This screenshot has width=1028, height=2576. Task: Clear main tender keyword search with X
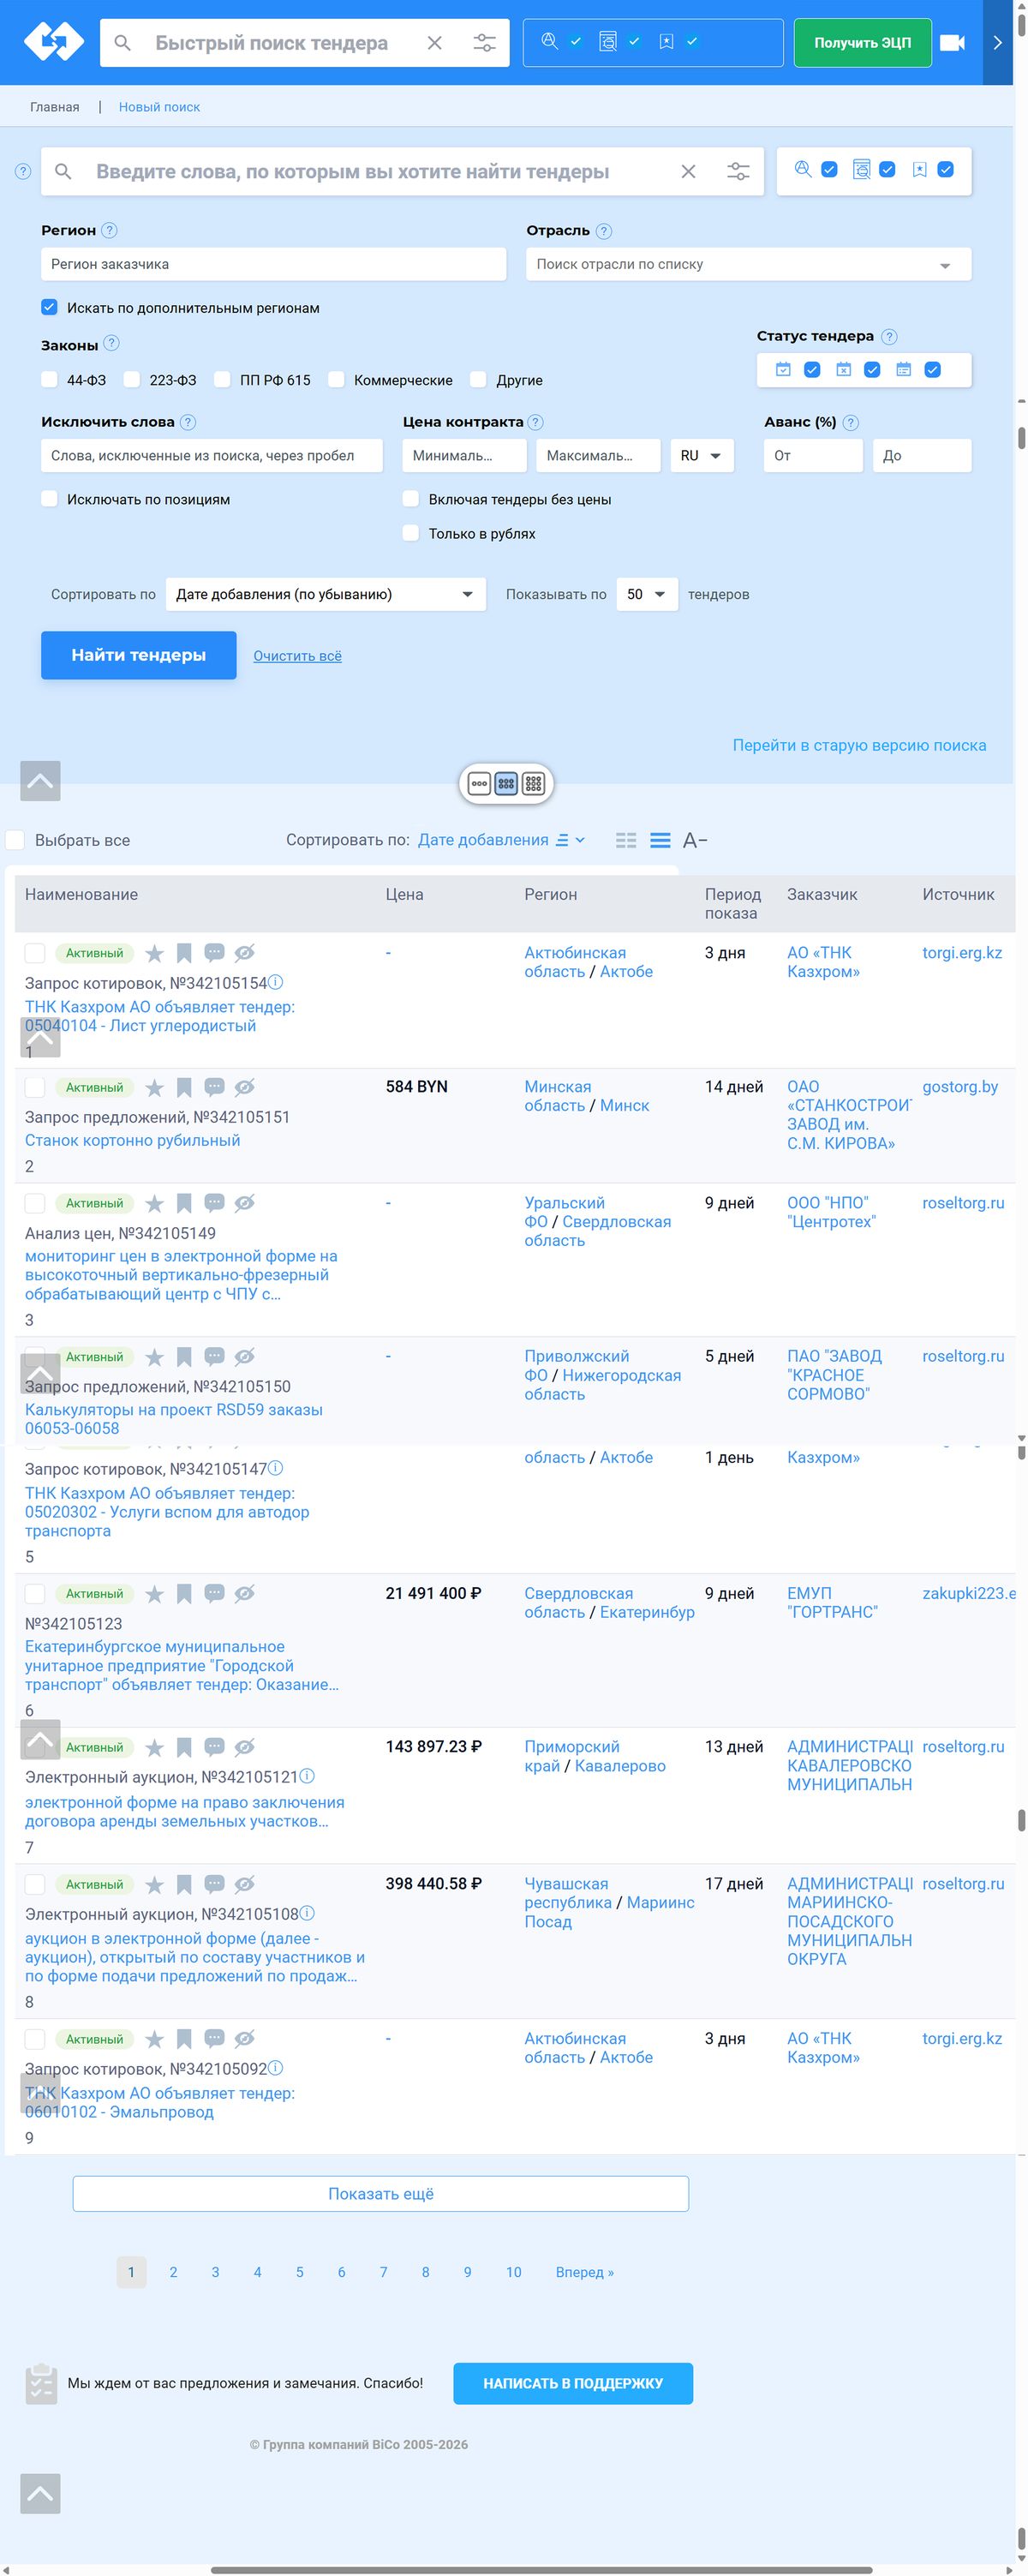[x=688, y=172]
